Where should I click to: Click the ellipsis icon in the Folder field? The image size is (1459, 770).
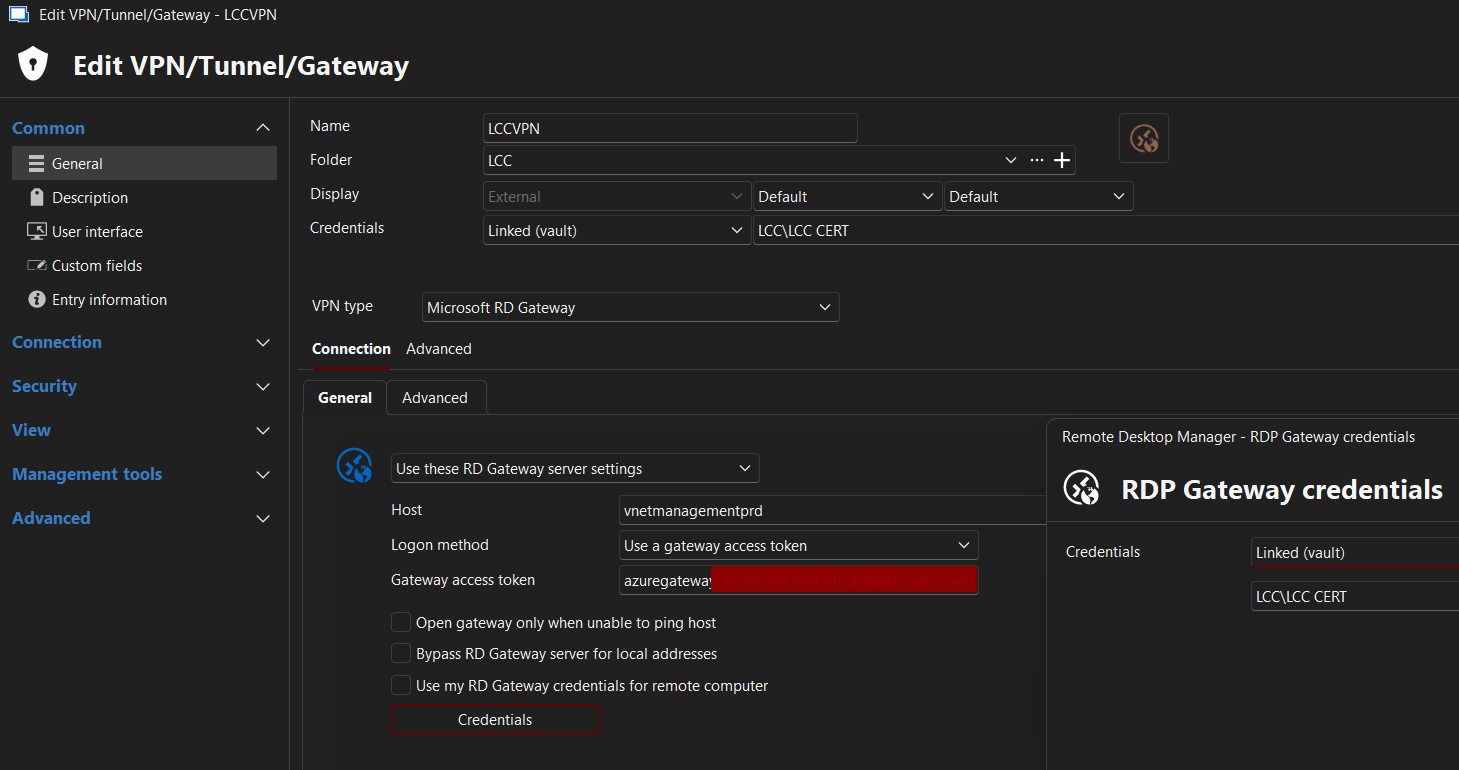[1036, 160]
